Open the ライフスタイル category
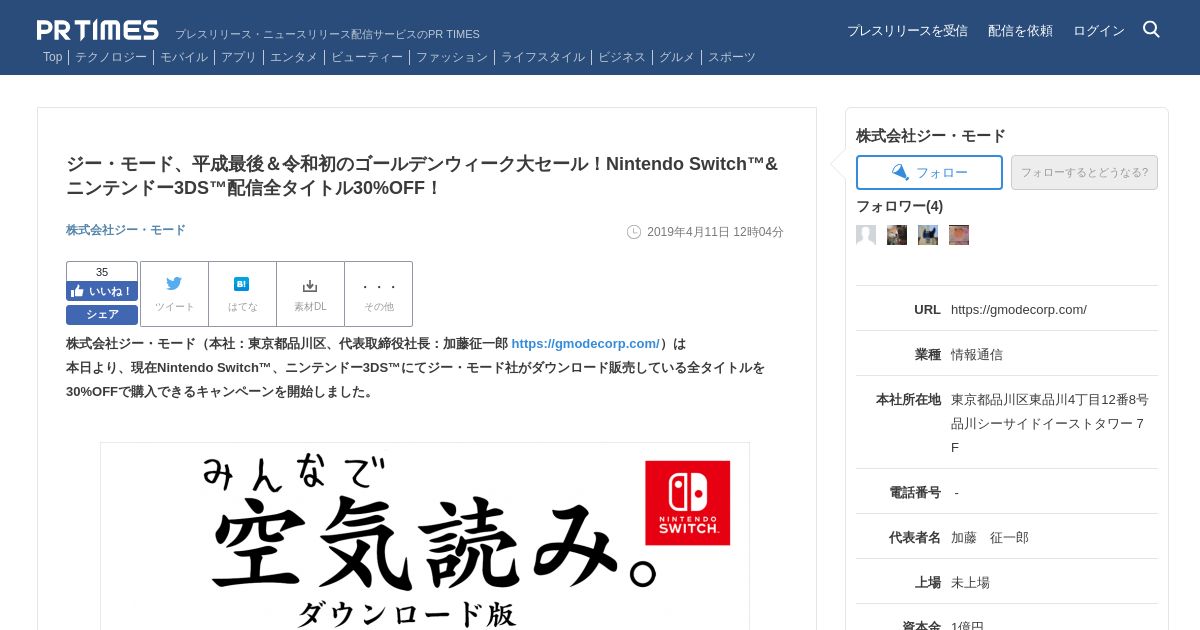This screenshot has width=1200, height=630. pos(543,57)
